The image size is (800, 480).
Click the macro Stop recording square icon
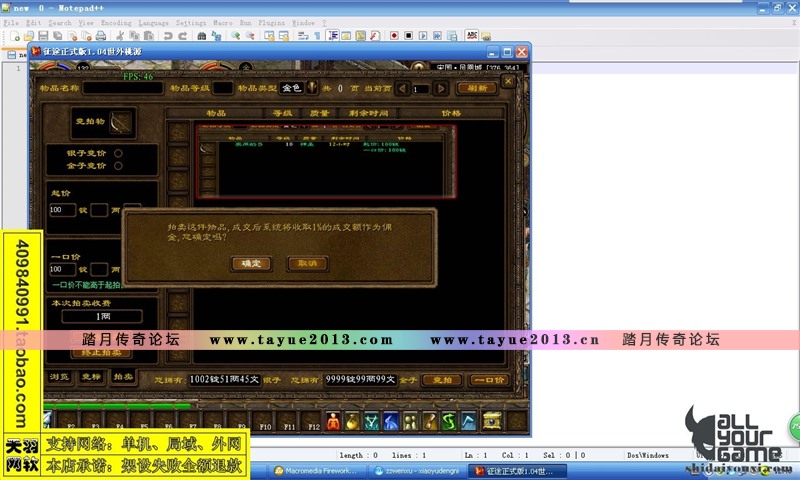pyautogui.click(x=408, y=36)
